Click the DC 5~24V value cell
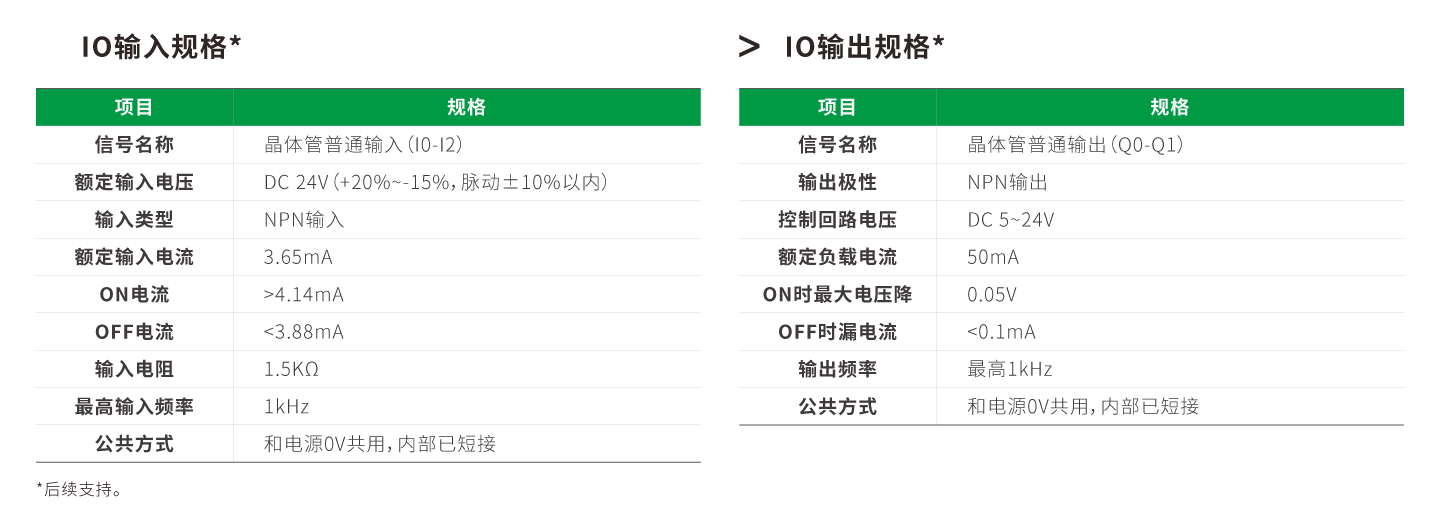1440x519 pixels. [1010, 220]
